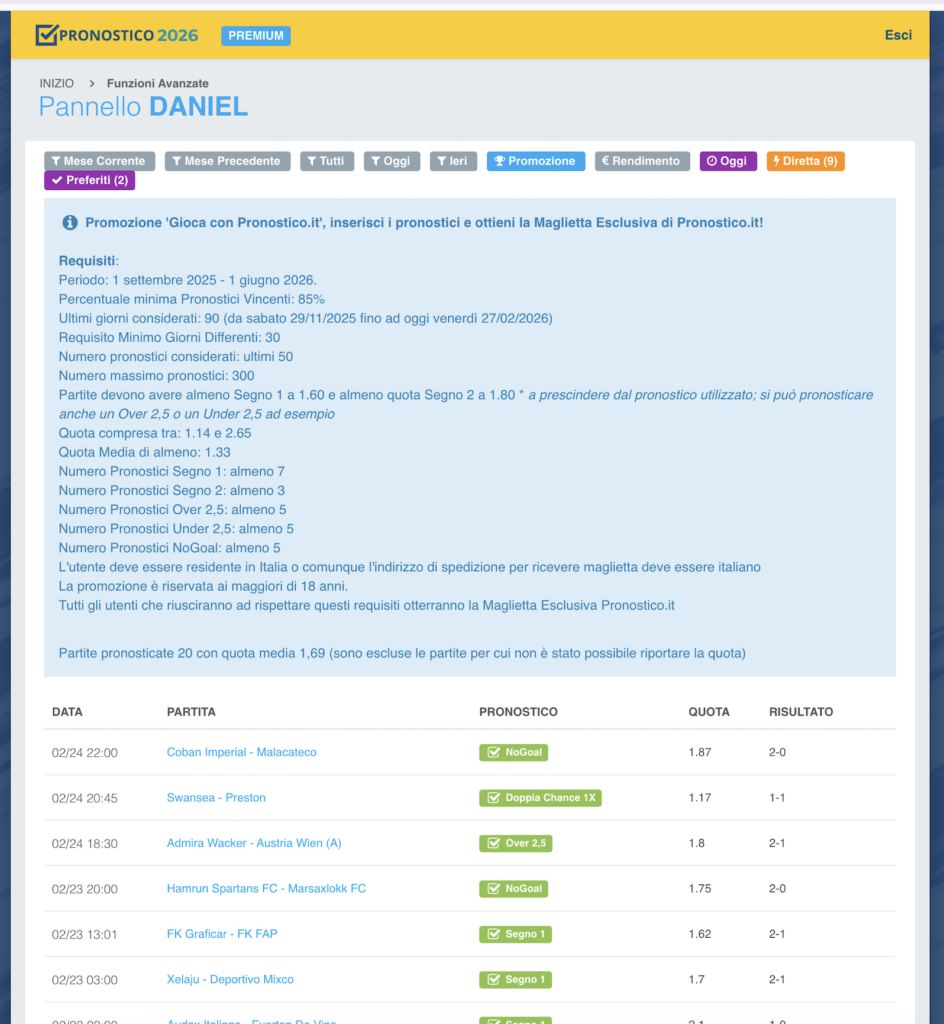Viewport: 944px width, 1024px height.
Task: Click the Pronostico 2026 checkmark logo
Action: pyautogui.click(x=47, y=35)
